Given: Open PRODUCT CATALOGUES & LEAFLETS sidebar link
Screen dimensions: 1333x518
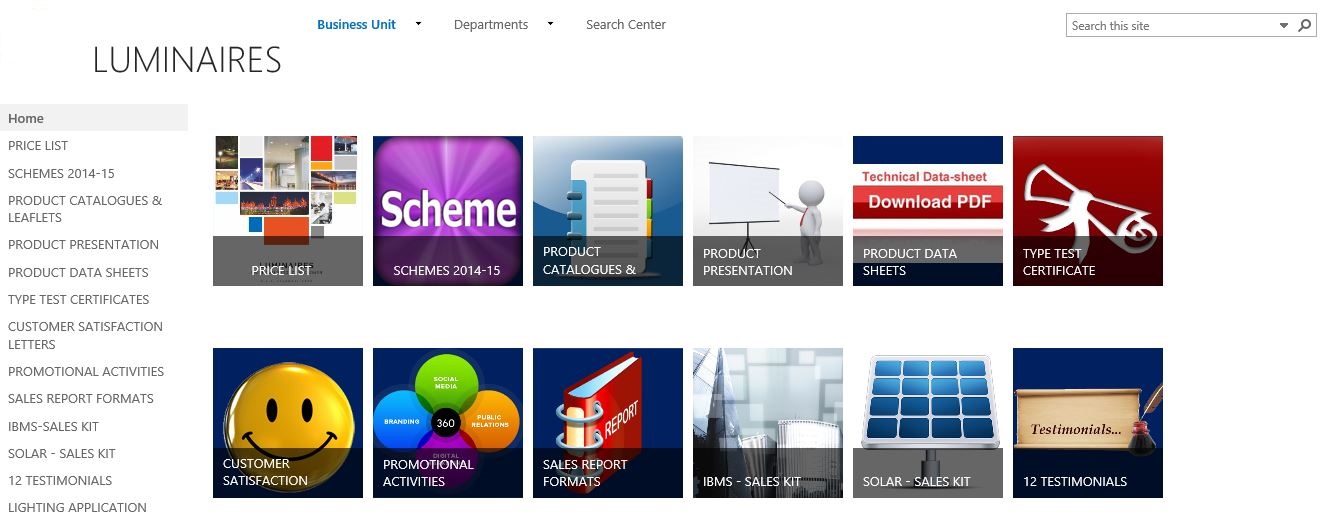Looking at the screenshot, I should [x=85, y=209].
